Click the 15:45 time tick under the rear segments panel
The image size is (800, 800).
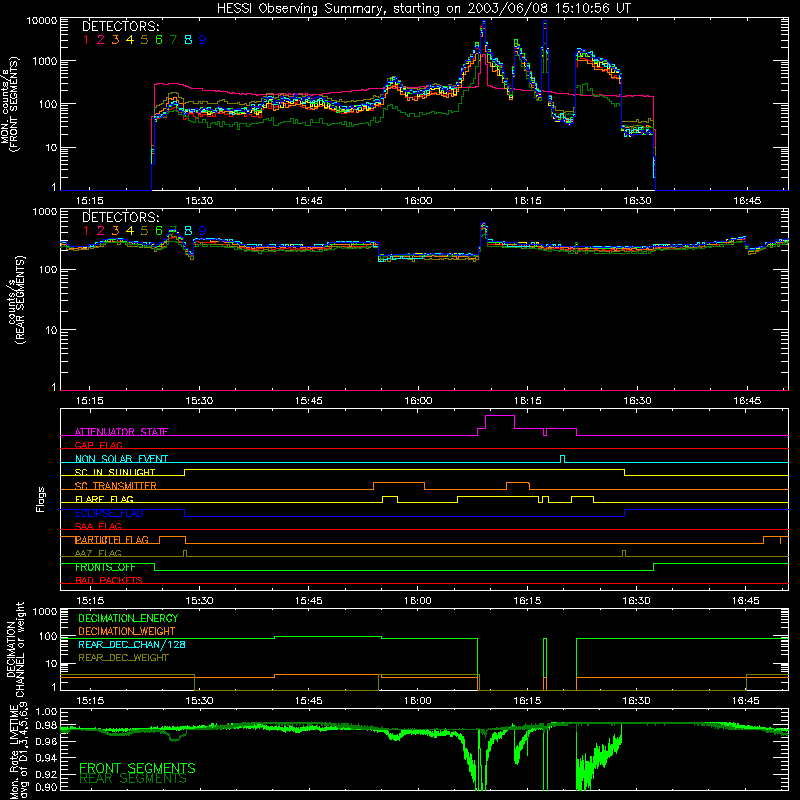tap(308, 401)
